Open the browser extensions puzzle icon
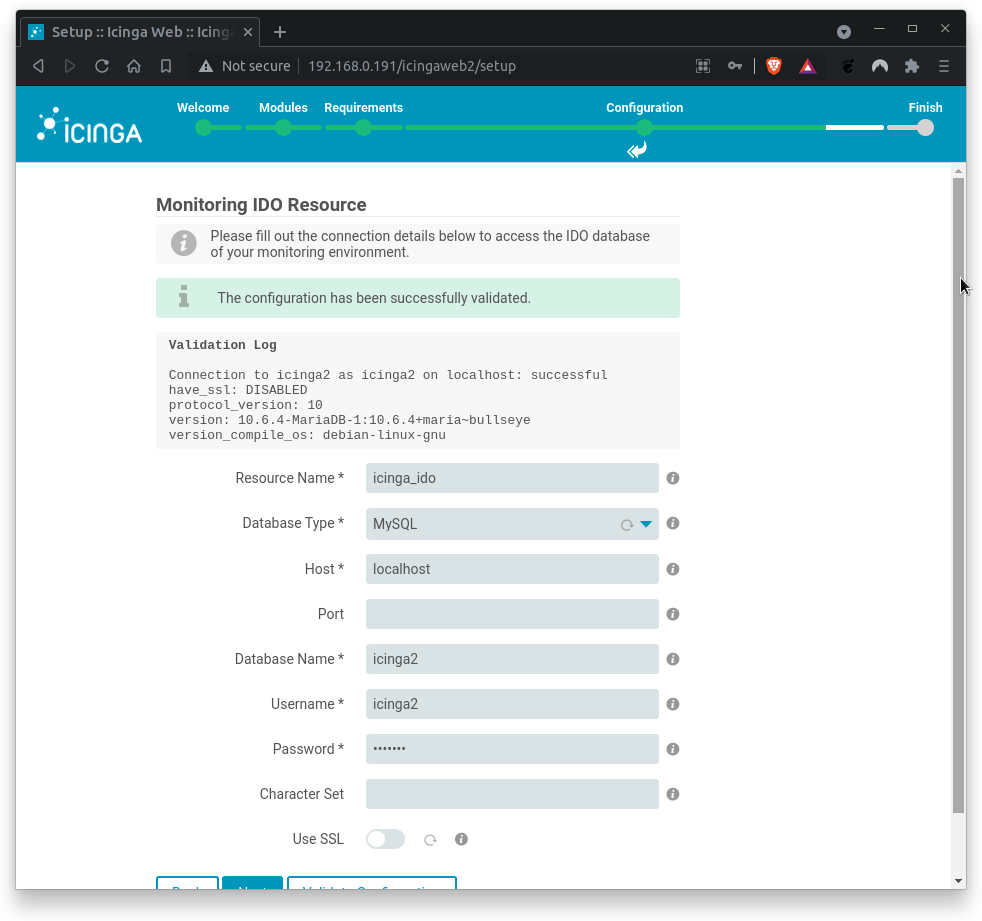This screenshot has width=982, height=921. (x=911, y=66)
